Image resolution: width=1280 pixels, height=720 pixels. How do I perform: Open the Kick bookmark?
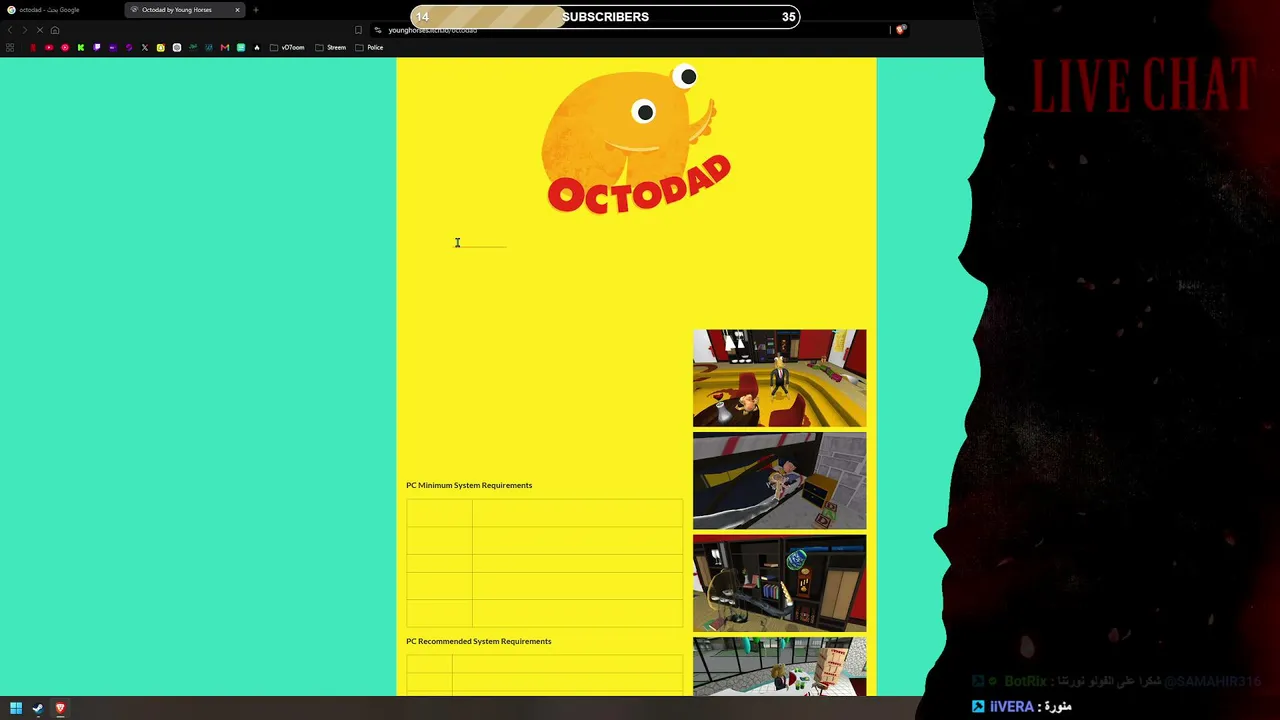[81, 47]
